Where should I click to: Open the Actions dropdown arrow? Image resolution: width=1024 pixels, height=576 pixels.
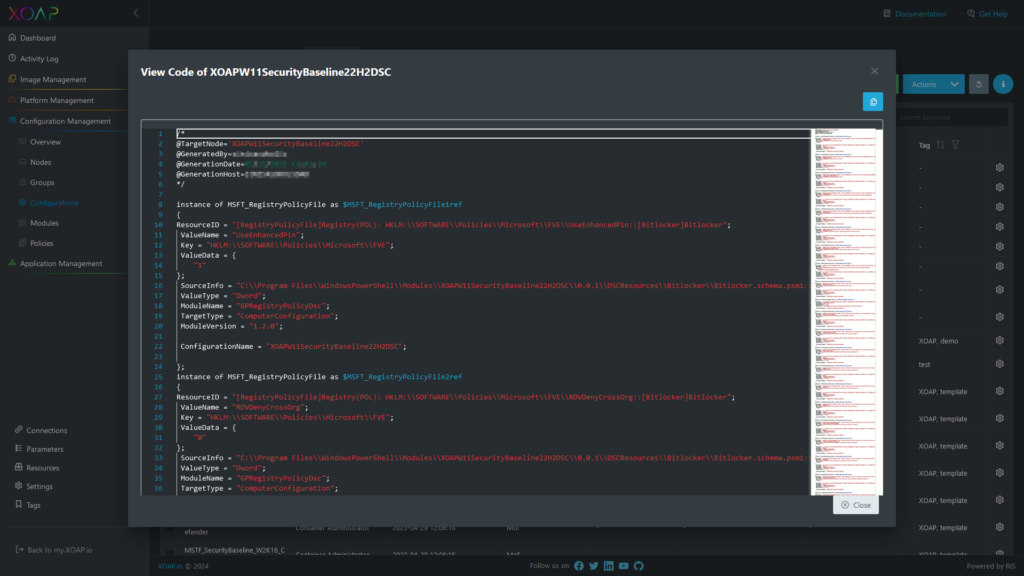coord(955,84)
